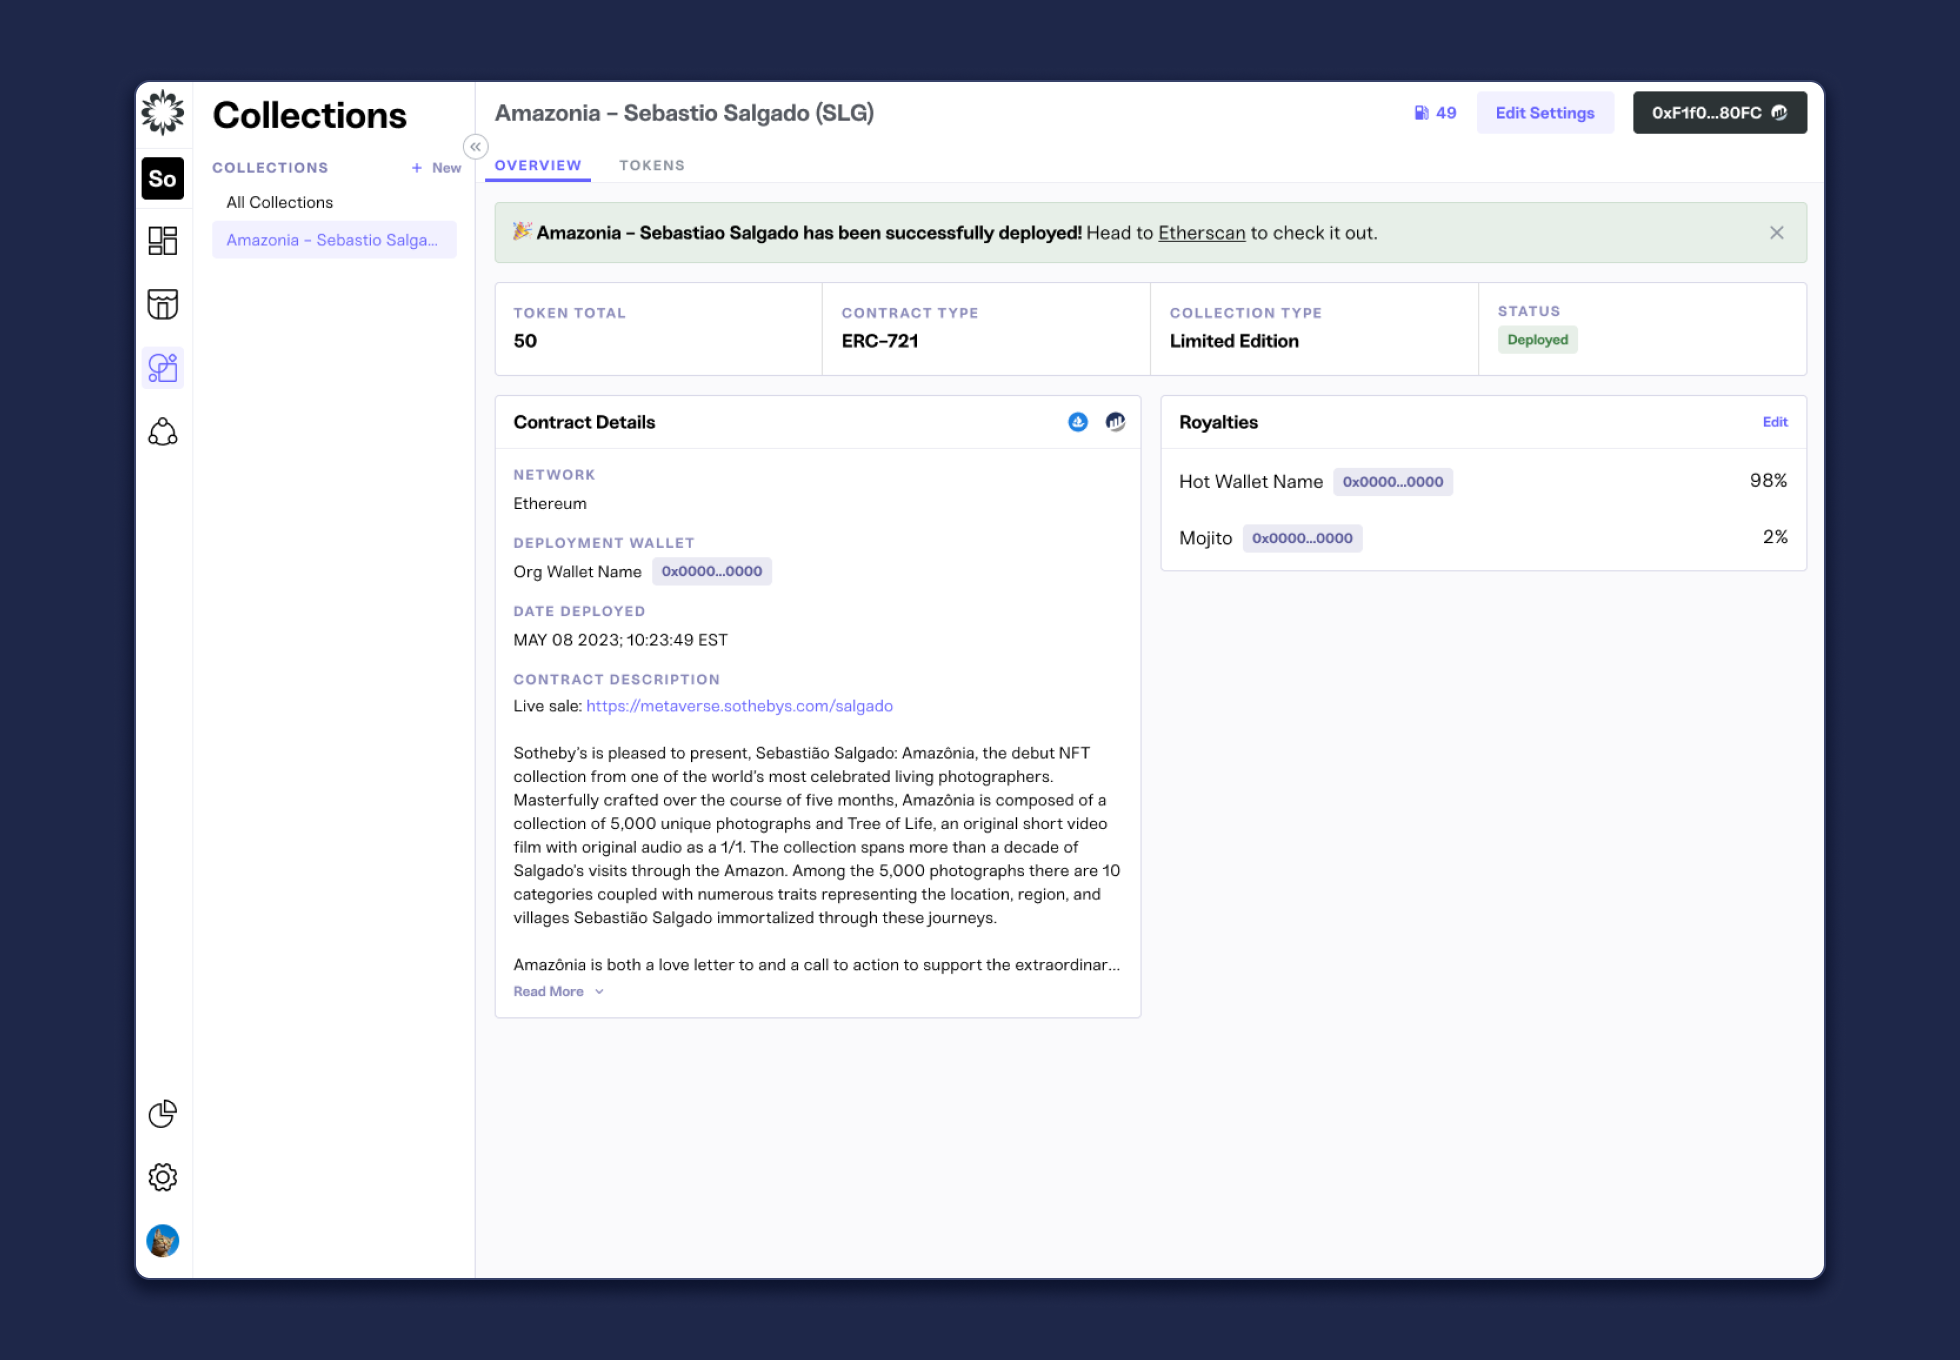Switch to the Overview tab
1960x1360 pixels.
(x=538, y=166)
